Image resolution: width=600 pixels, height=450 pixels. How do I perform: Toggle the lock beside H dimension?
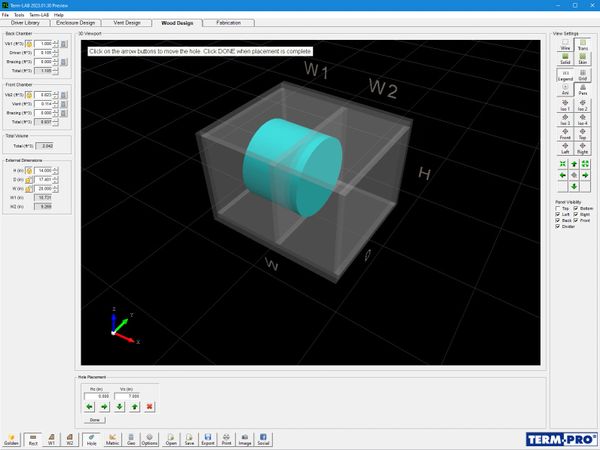29,171
